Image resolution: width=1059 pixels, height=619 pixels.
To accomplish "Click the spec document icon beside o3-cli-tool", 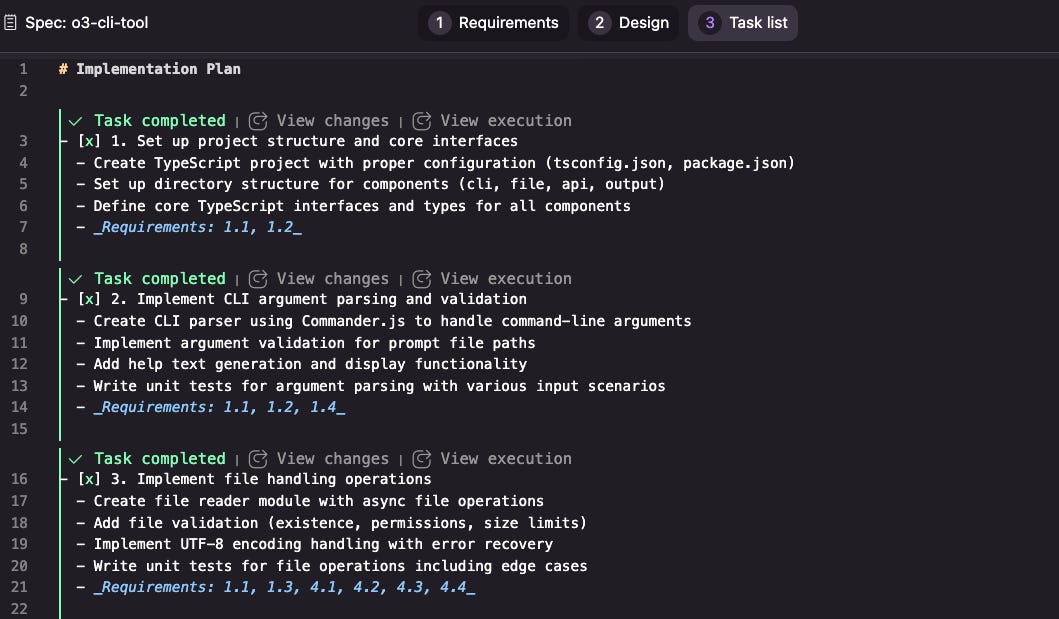I will (10, 22).
